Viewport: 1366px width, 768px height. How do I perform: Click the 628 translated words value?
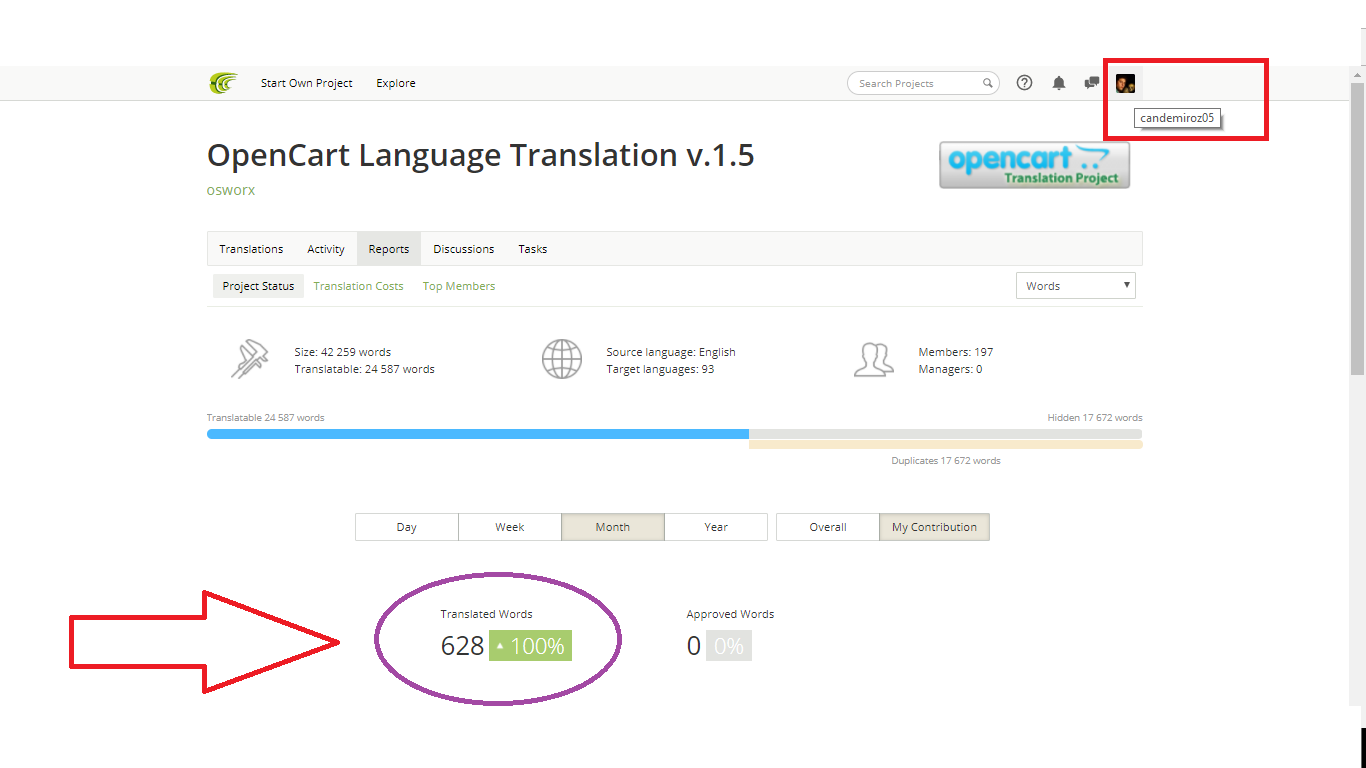click(x=462, y=646)
